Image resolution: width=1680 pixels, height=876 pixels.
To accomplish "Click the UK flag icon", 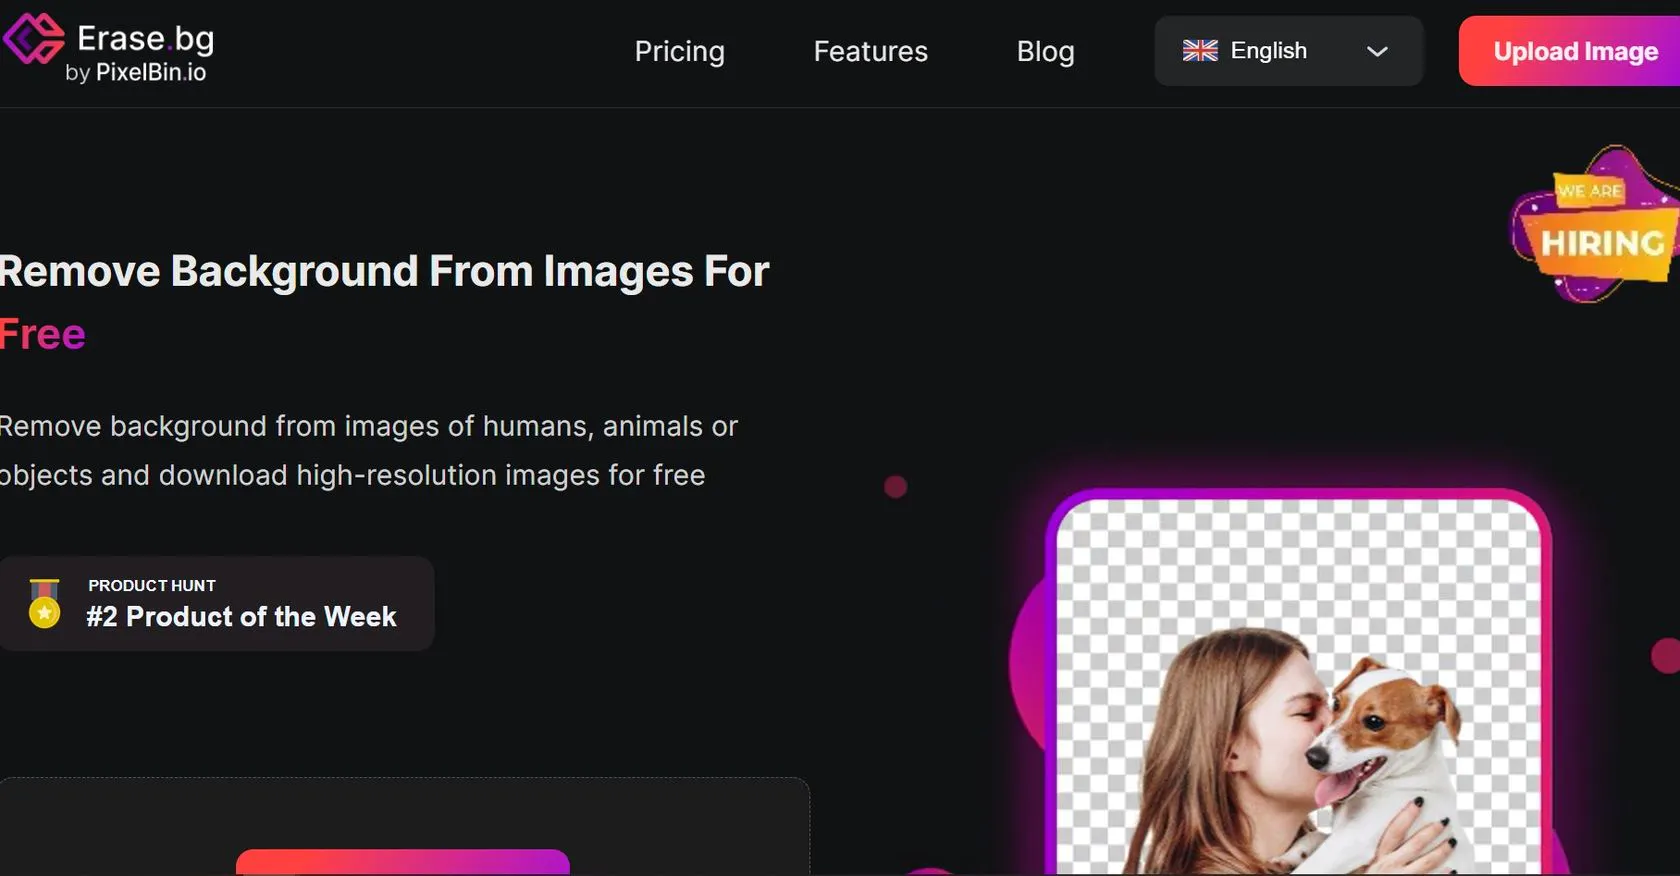I will coord(1199,51).
